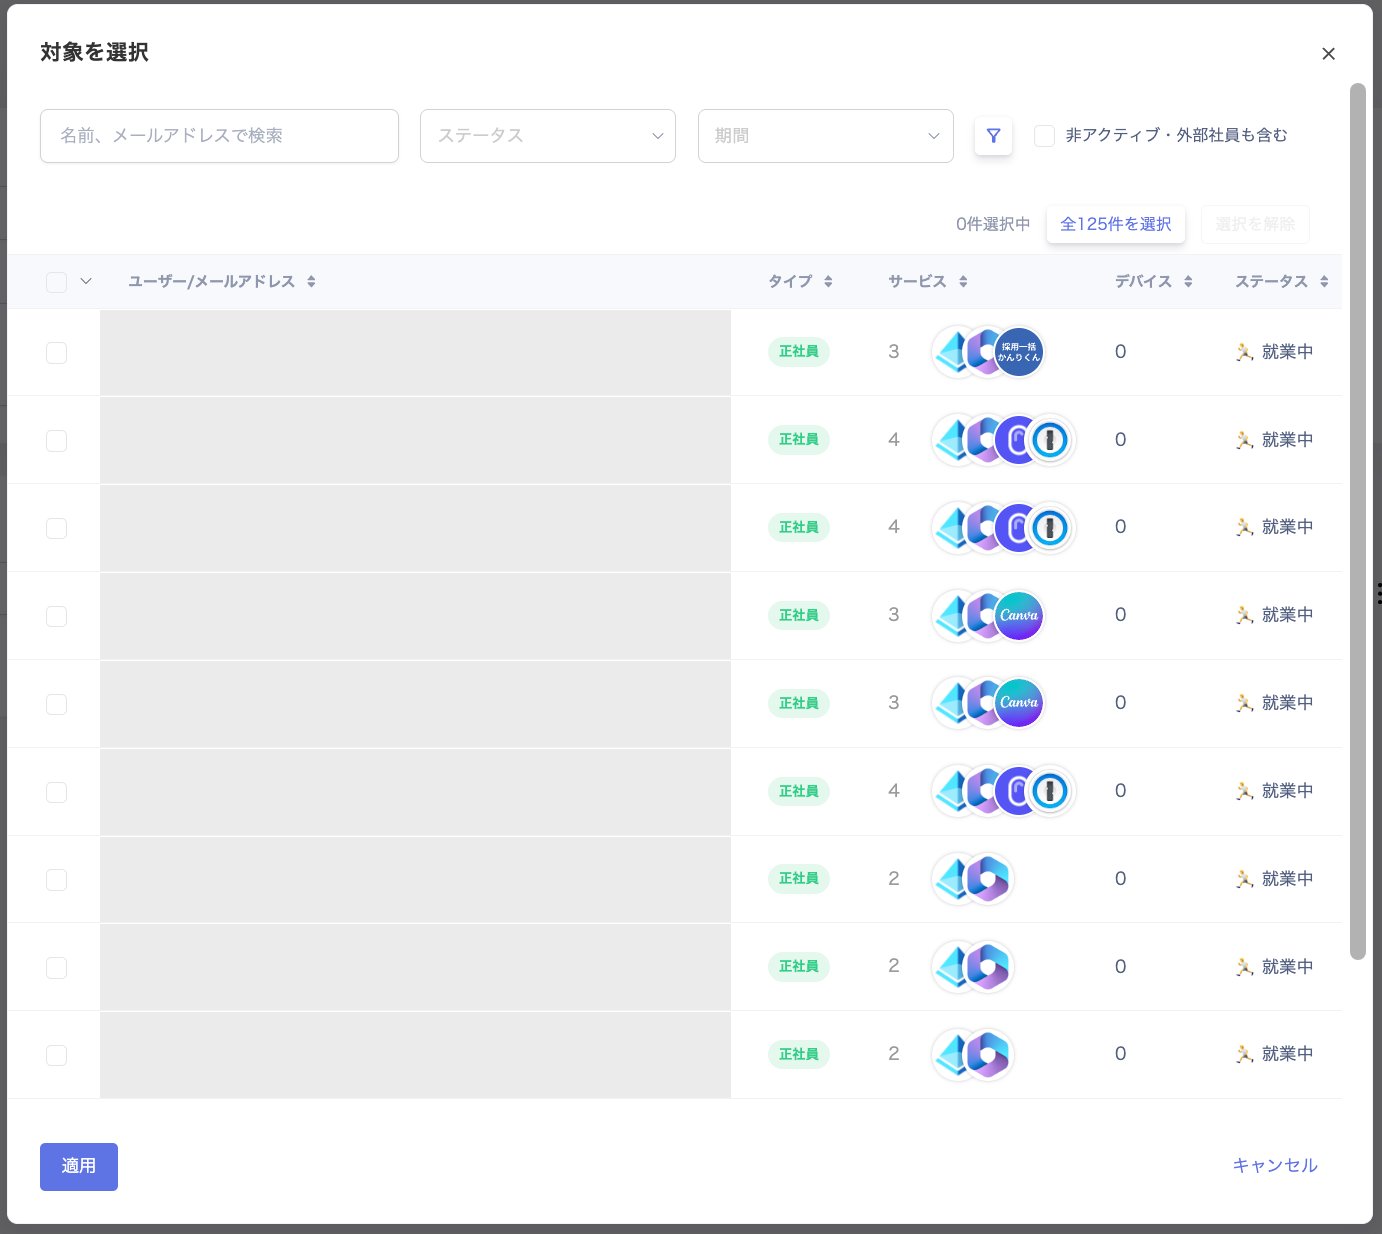Click the Canva icon in fourth row
Viewport: 1382px width, 1234px height.
tap(1019, 615)
